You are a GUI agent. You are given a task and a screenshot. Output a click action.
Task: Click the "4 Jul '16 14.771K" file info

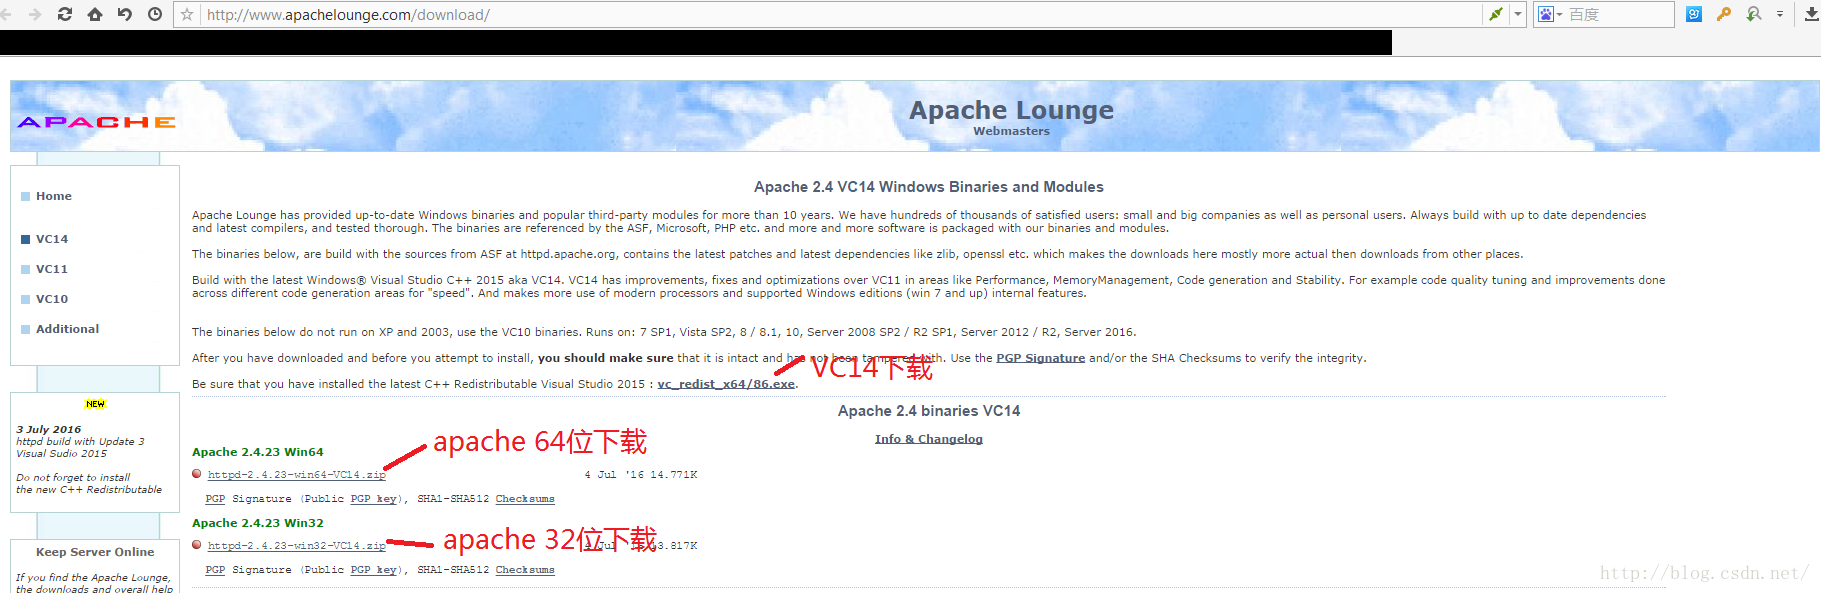(x=641, y=475)
